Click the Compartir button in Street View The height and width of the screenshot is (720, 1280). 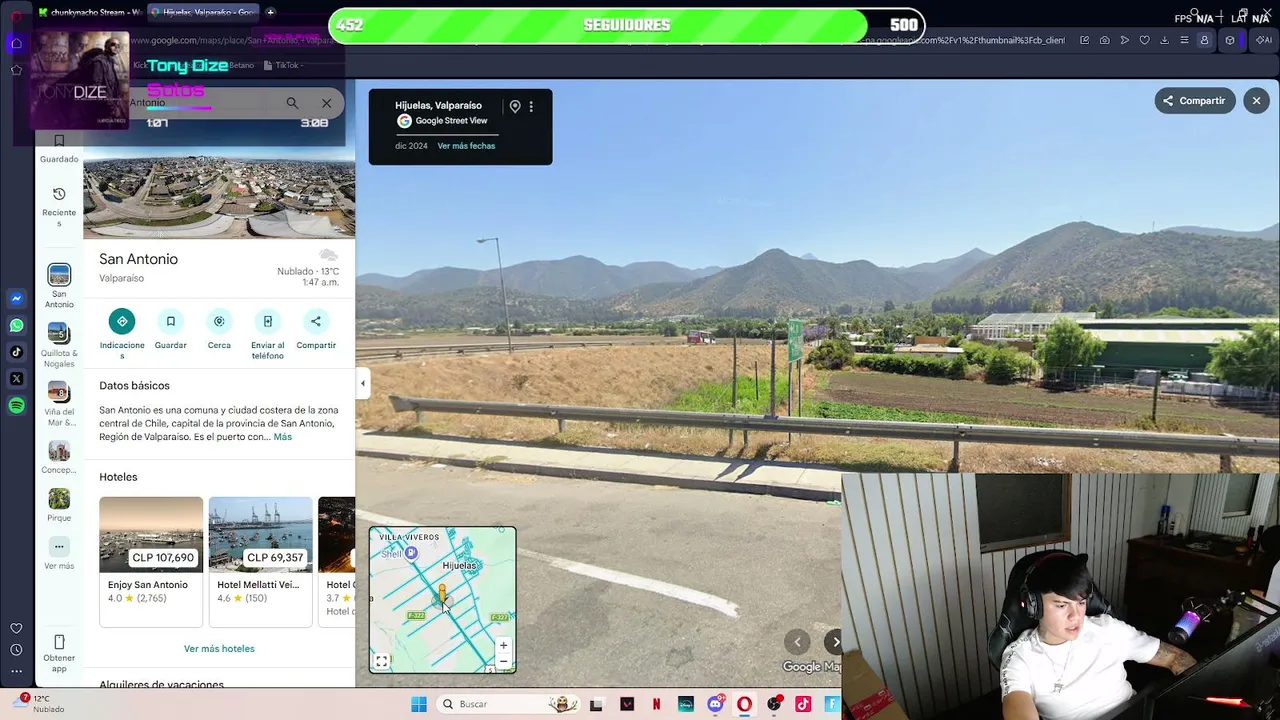click(x=1195, y=101)
